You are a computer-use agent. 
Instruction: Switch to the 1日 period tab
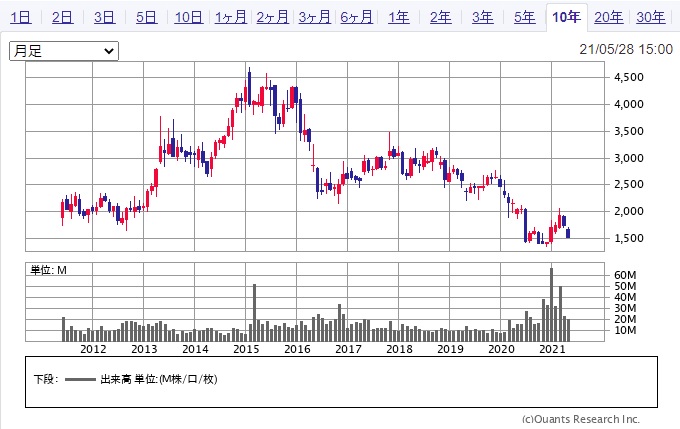pyautogui.click(x=21, y=17)
